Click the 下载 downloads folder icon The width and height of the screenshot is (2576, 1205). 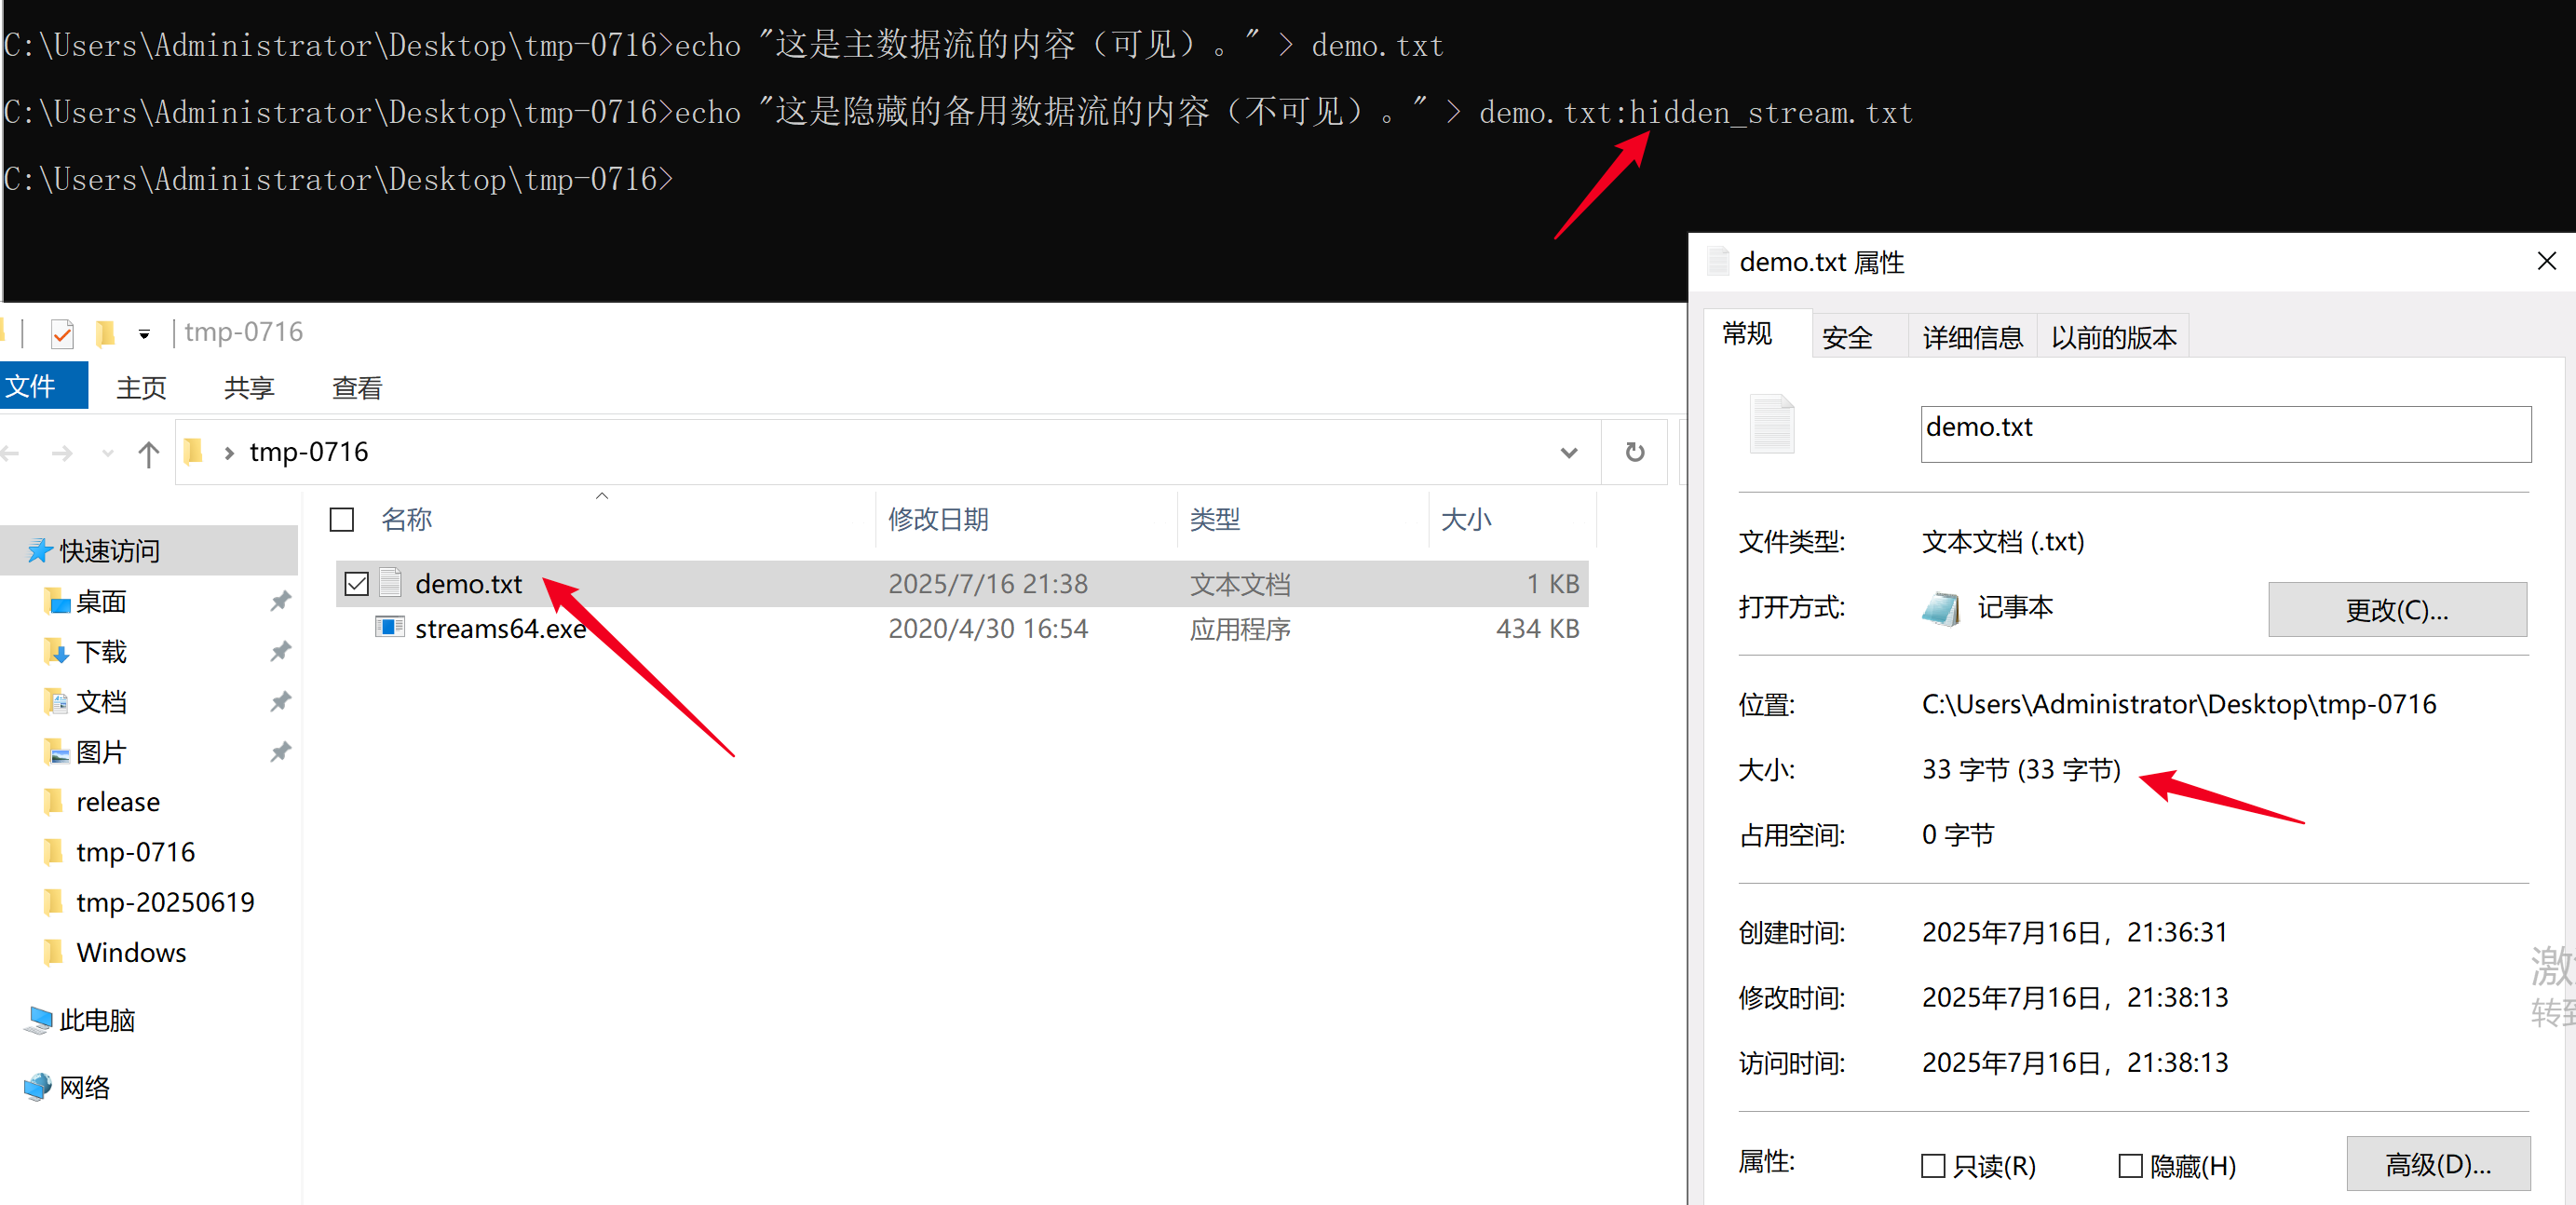click(56, 652)
